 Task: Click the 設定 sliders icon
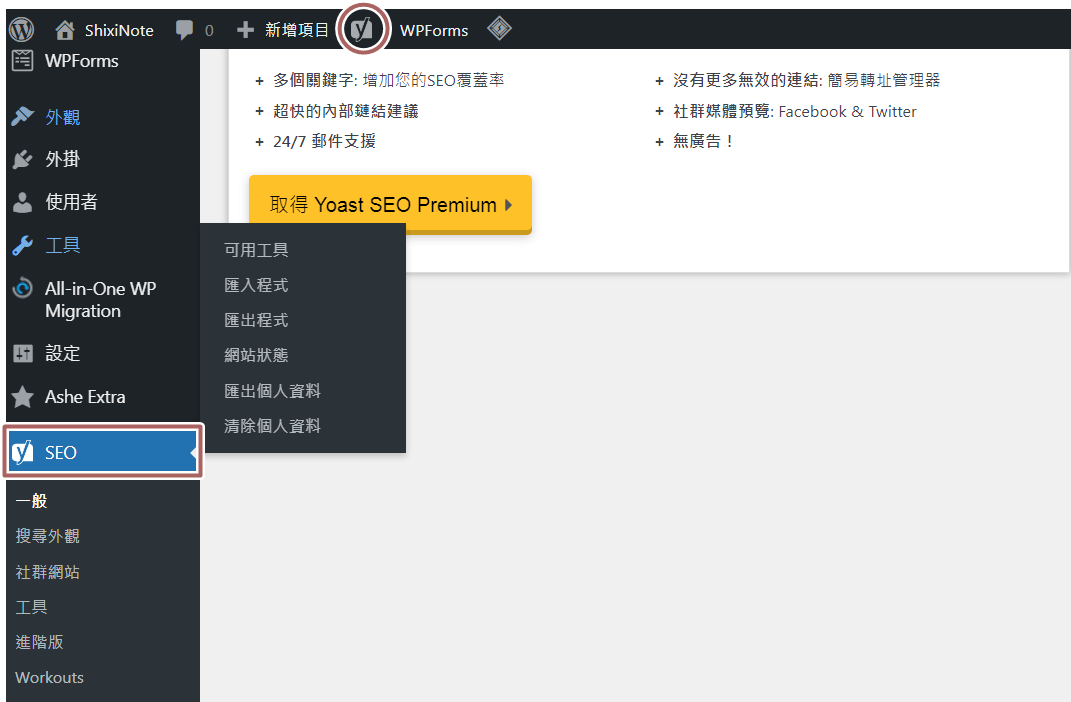[23, 354]
